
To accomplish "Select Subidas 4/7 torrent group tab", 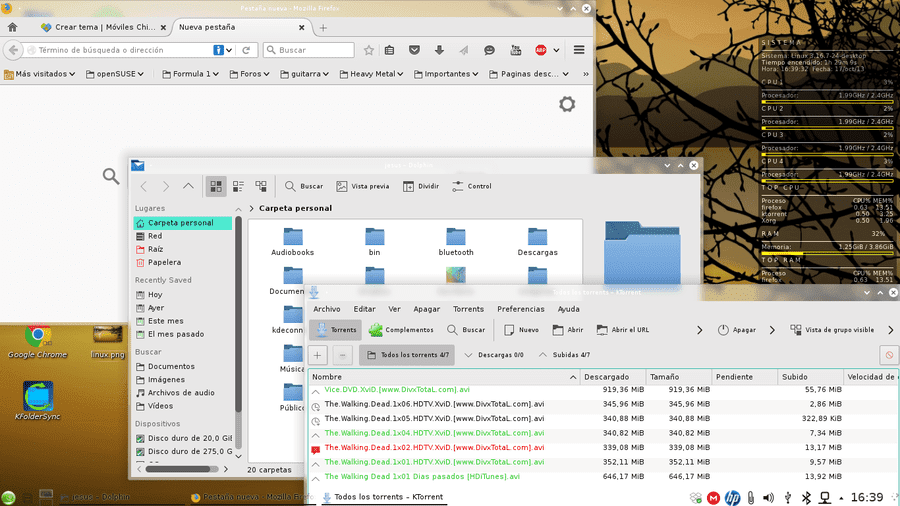I will [565, 355].
